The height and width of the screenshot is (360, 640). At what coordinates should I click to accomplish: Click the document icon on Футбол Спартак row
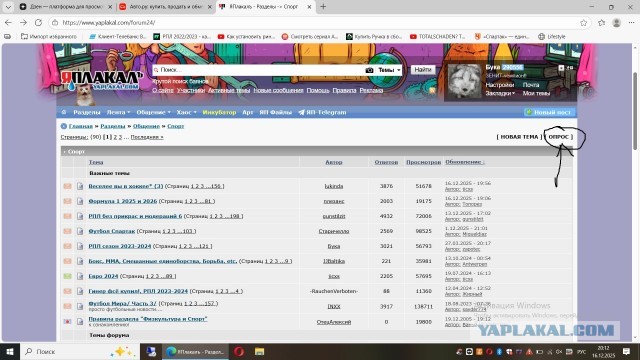pos(80,231)
